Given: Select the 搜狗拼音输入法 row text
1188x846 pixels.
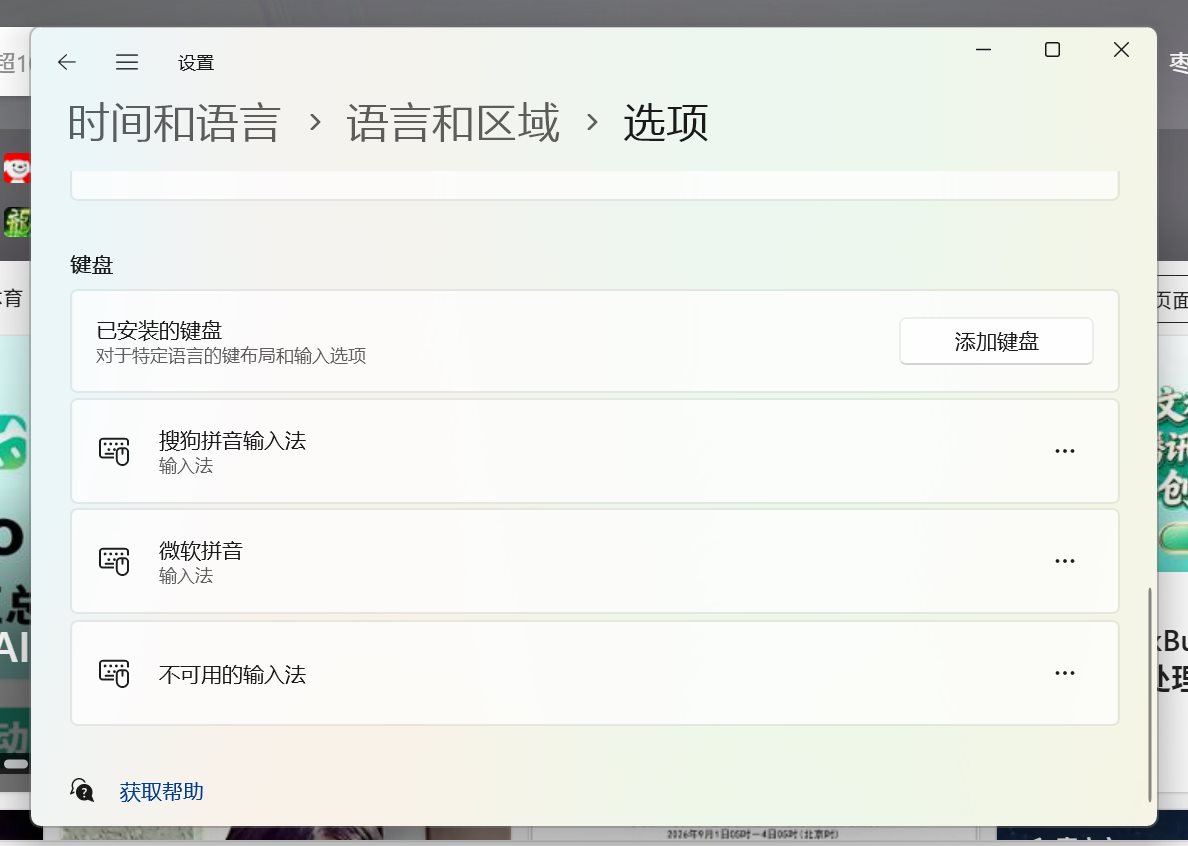Looking at the screenshot, I should coord(232,442).
